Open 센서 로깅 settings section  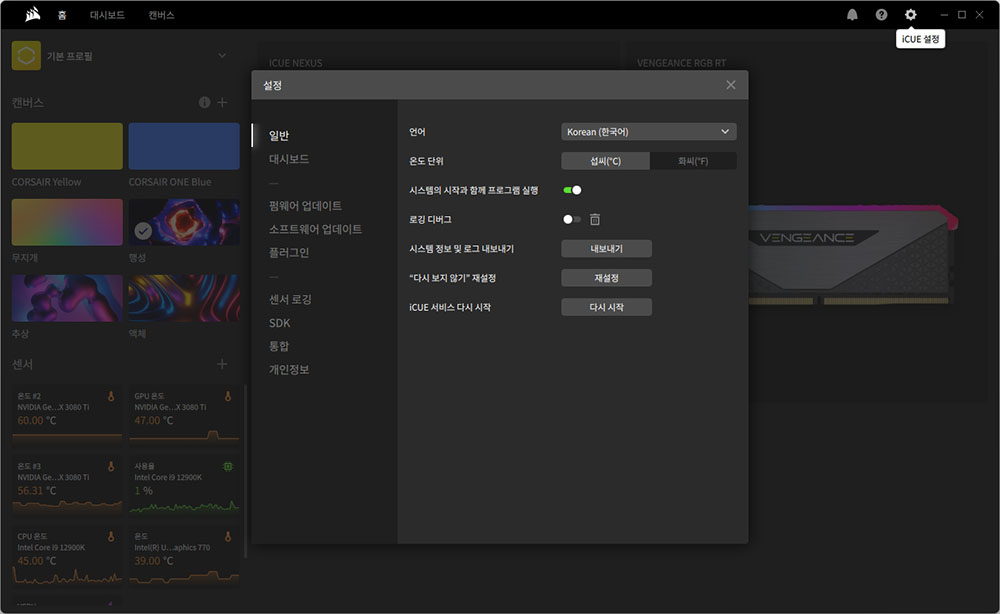[290, 299]
